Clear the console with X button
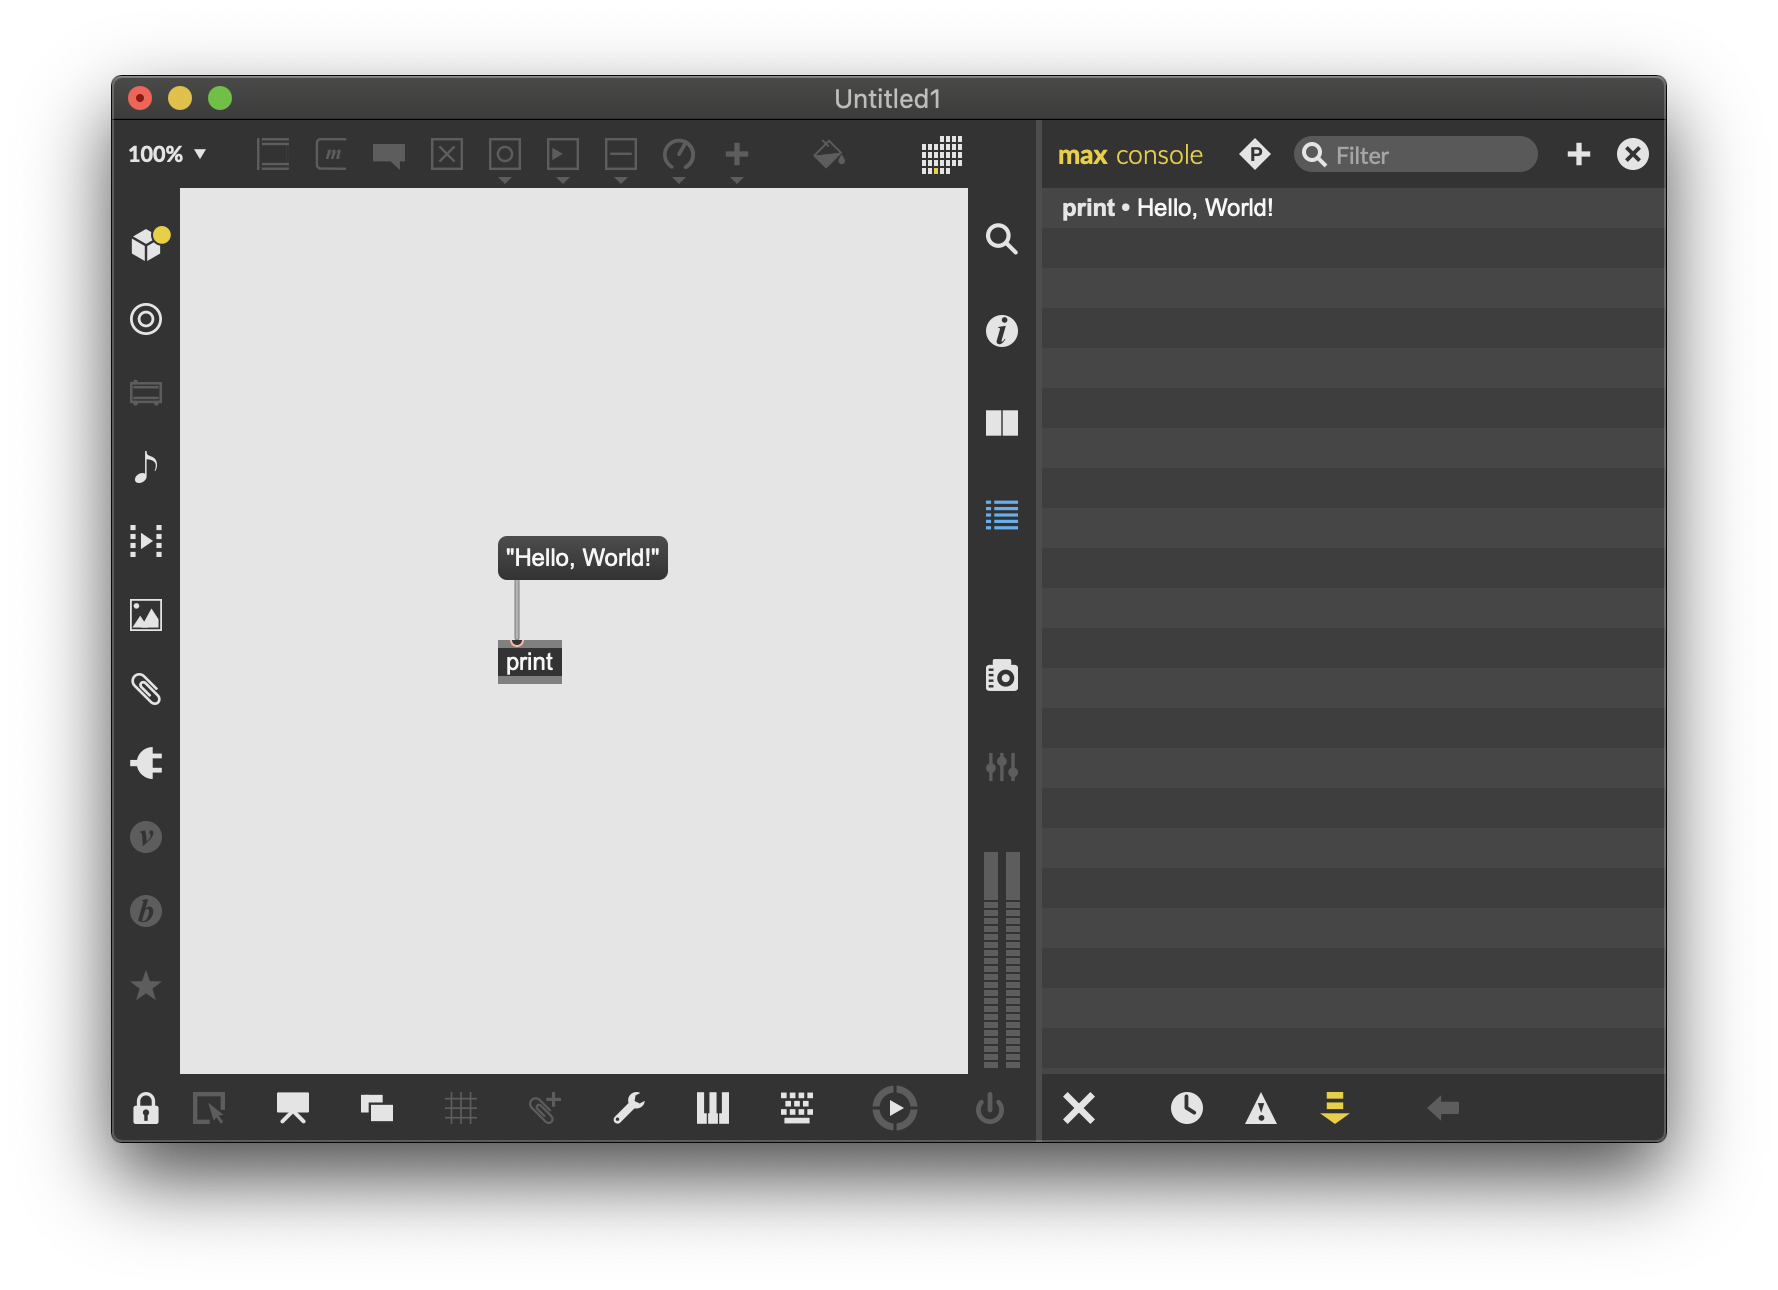The width and height of the screenshot is (1778, 1290). (x=1079, y=1108)
